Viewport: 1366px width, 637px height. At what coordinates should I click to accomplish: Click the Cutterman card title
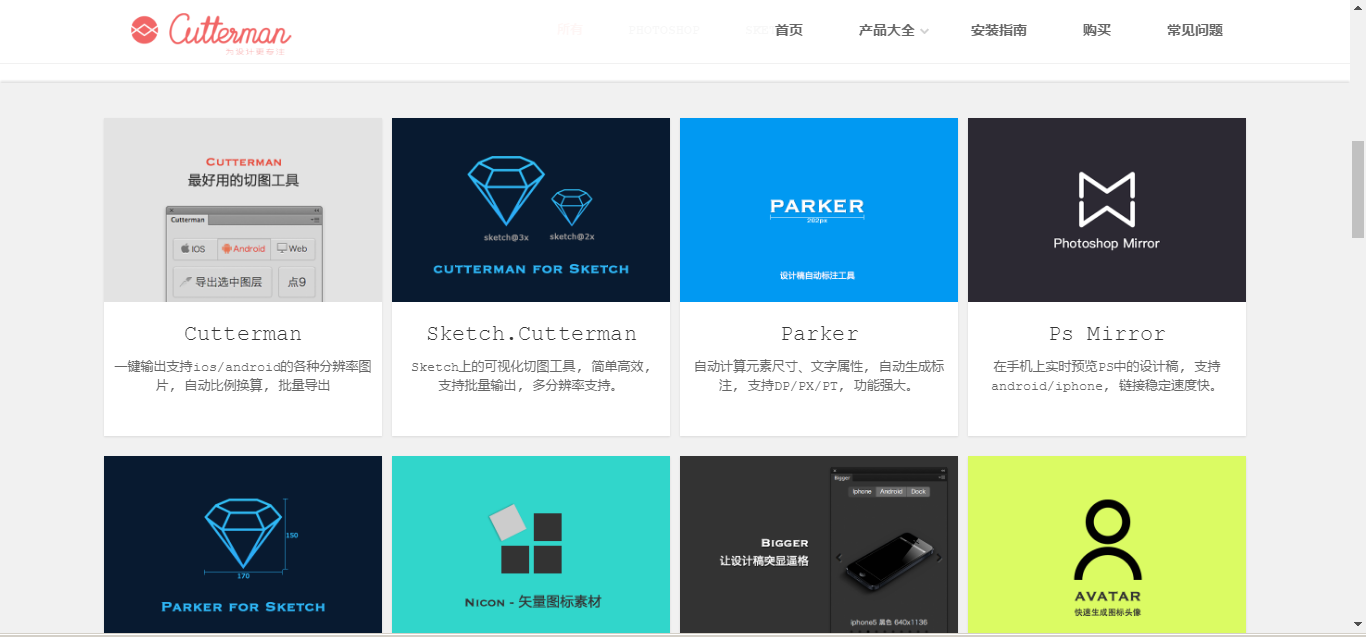pyautogui.click(x=243, y=334)
